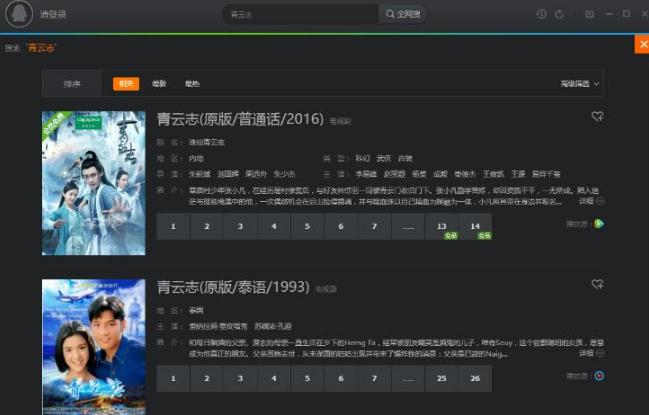649x415 pixels.
Task: Expand the 详情 details for the 2016 series synopsis
Action: tap(591, 201)
